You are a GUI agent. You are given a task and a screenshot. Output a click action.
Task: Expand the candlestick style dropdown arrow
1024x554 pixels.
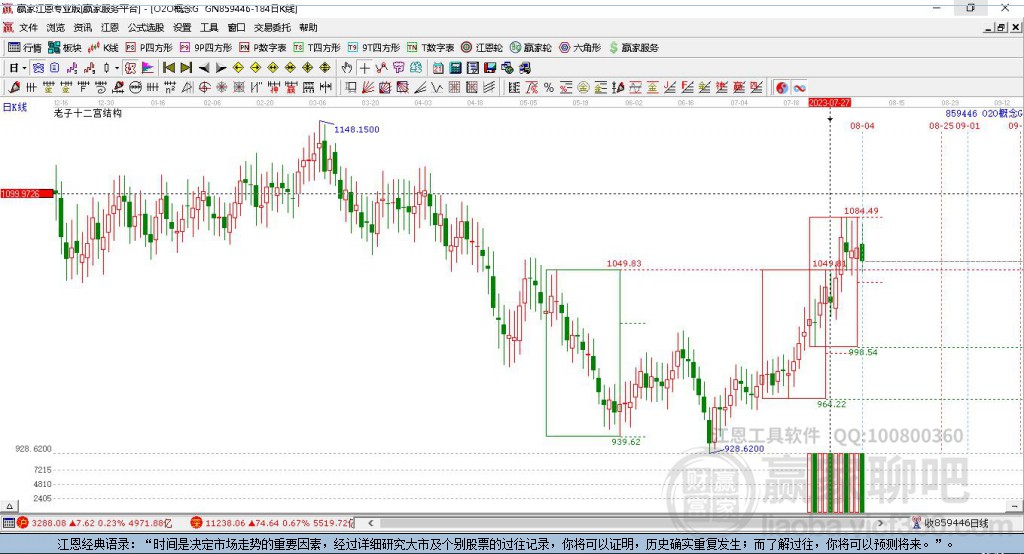tap(117, 68)
